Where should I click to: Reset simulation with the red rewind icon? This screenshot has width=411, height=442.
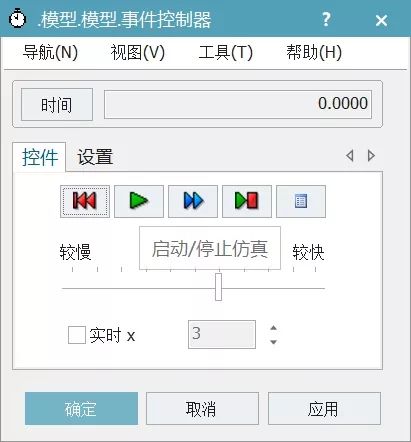pos(85,201)
